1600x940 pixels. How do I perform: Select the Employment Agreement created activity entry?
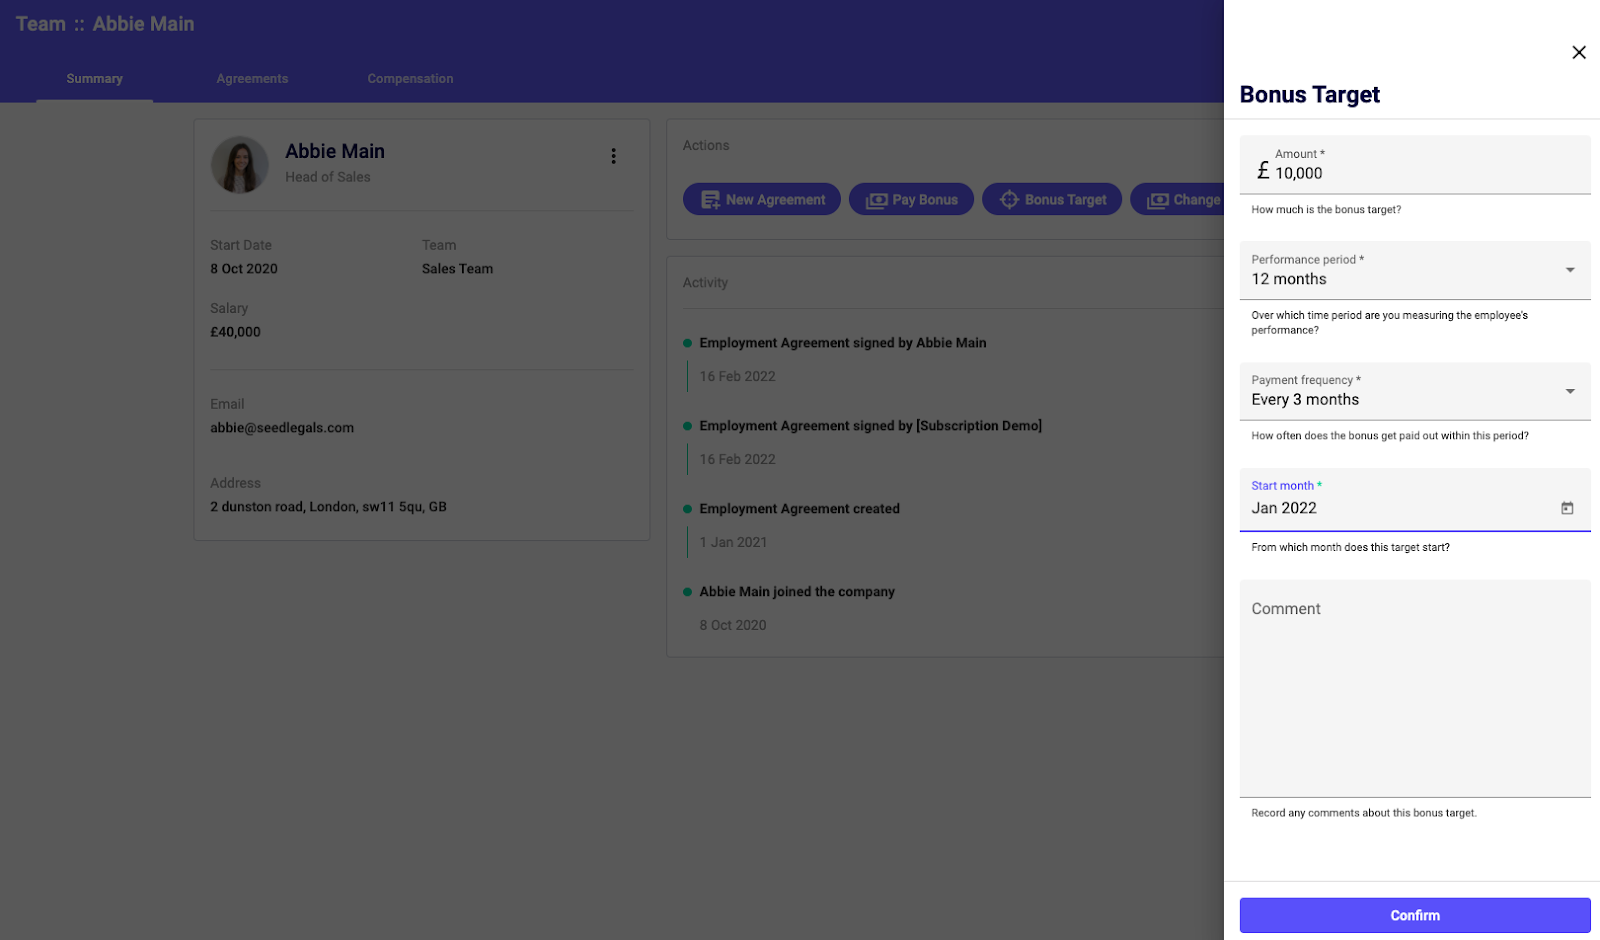pyautogui.click(x=799, y=509)
